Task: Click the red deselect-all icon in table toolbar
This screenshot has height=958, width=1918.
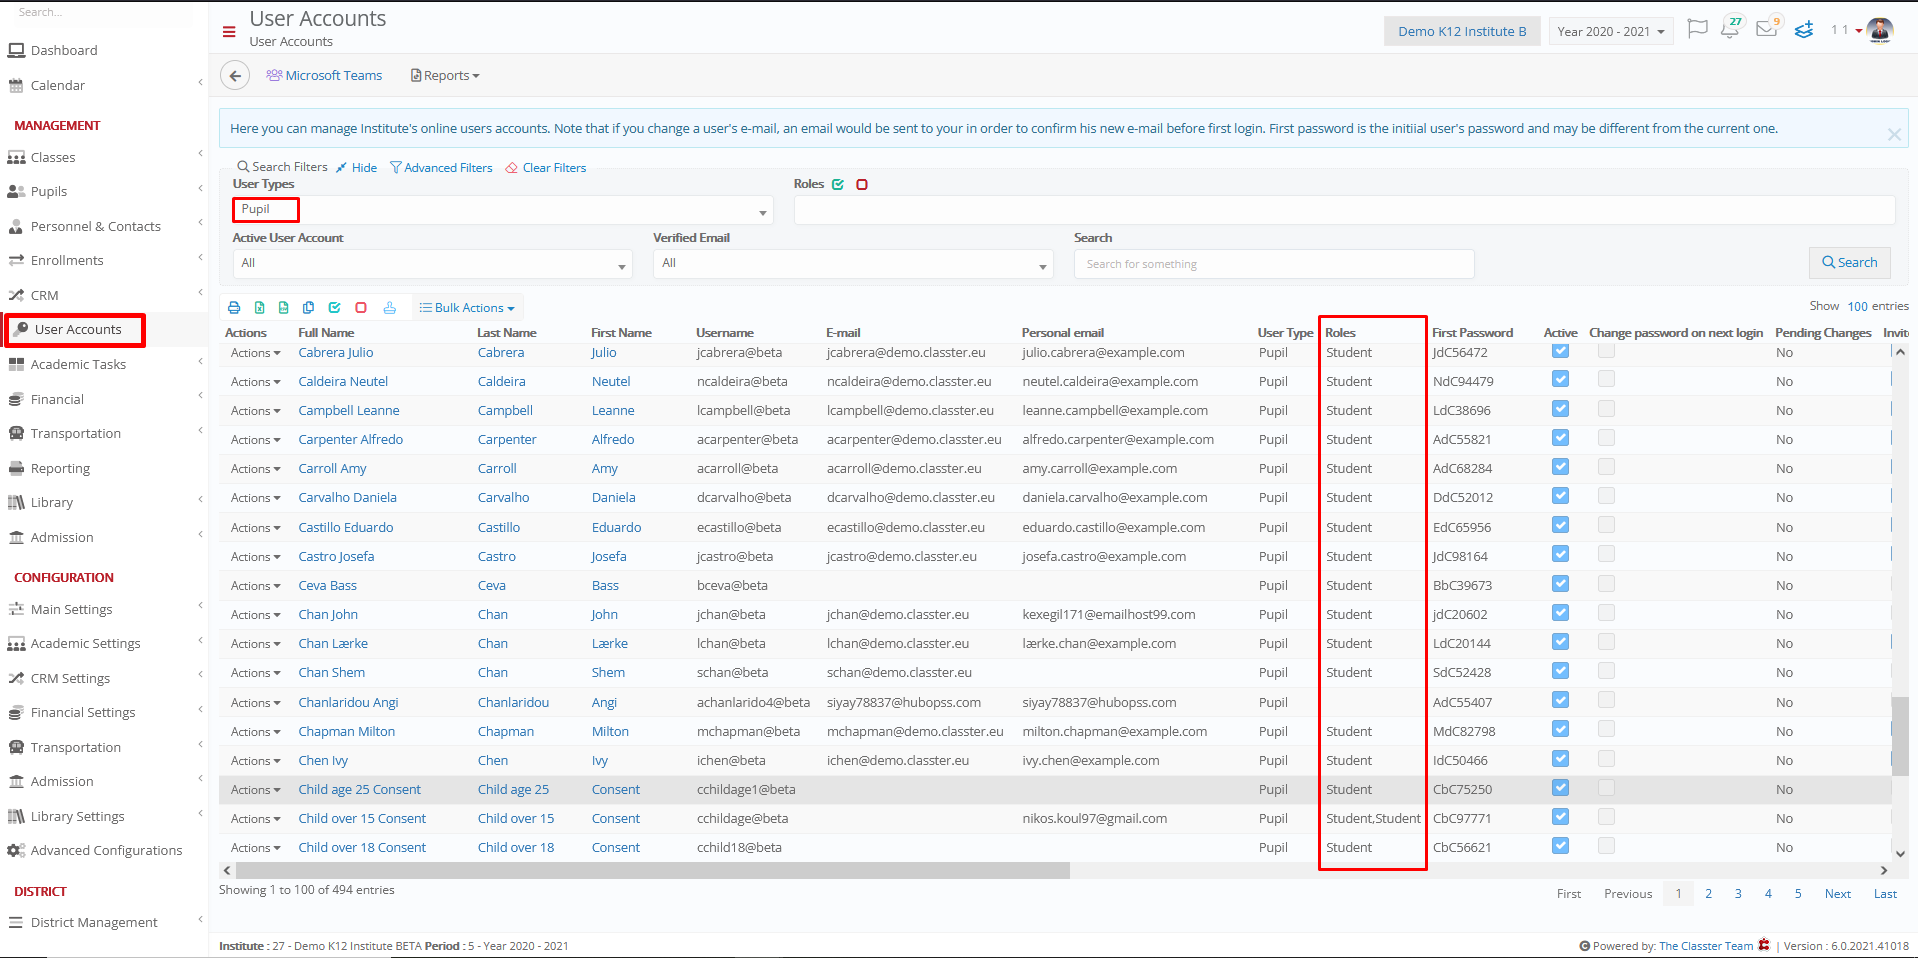Action: pyautogui.click(x=361, y=308)
